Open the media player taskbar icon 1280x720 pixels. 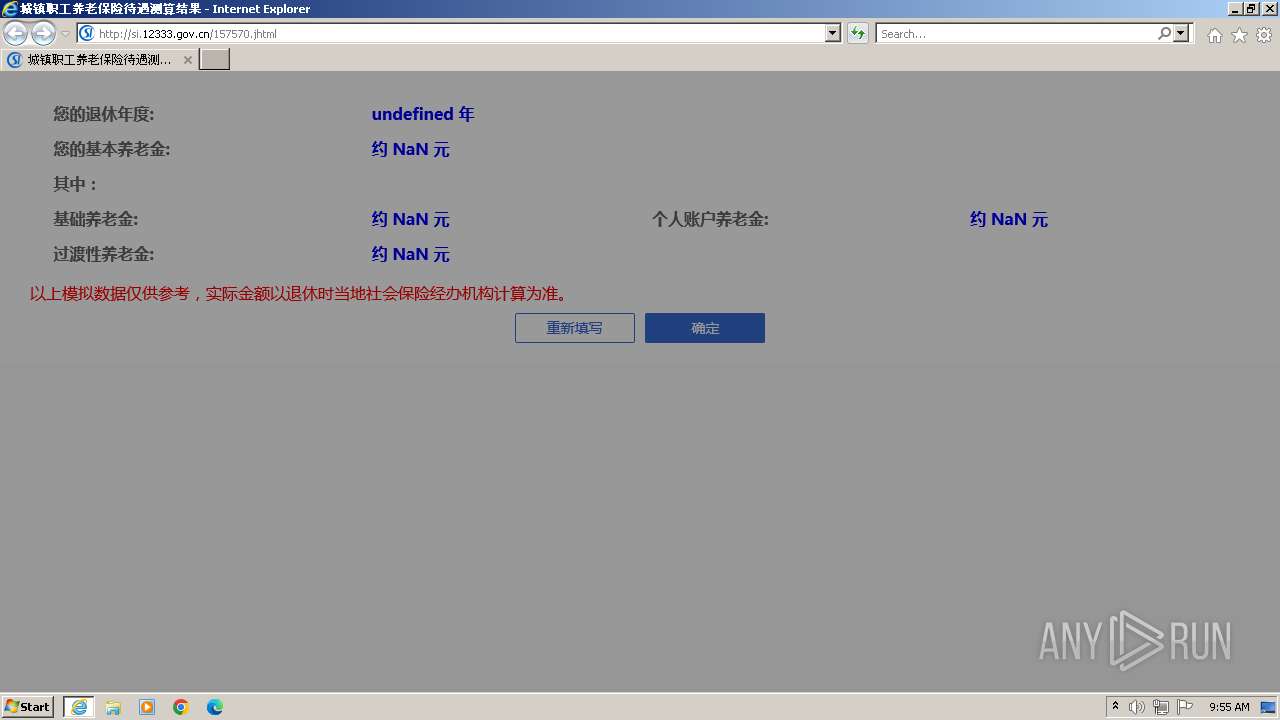coord(147,707)
